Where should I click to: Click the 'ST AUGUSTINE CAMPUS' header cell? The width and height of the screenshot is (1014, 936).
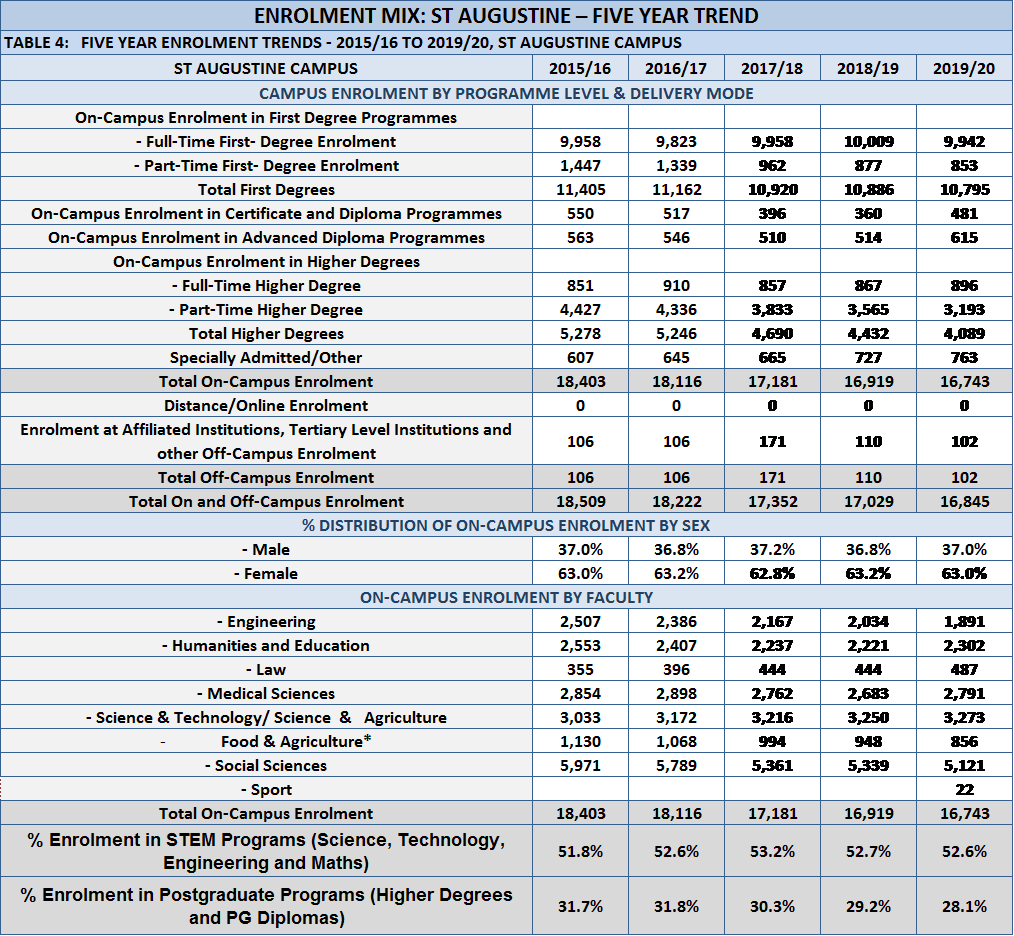[x=266, y=69]
